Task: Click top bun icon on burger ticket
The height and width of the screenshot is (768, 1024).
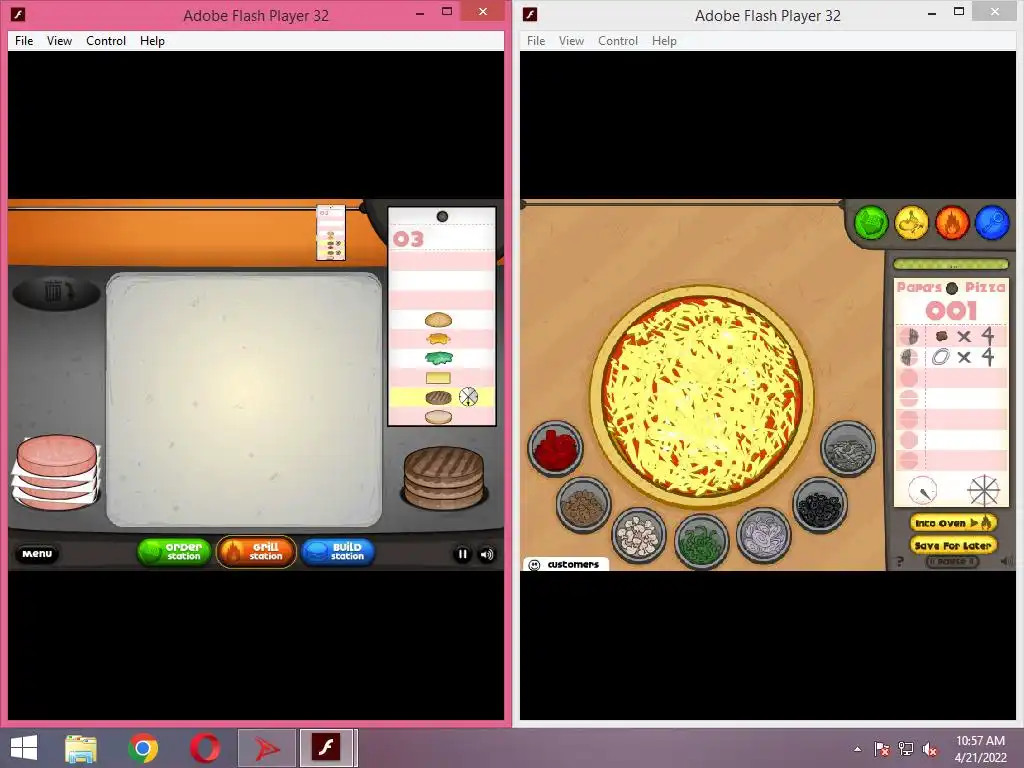Action: (x=438, y=320)
